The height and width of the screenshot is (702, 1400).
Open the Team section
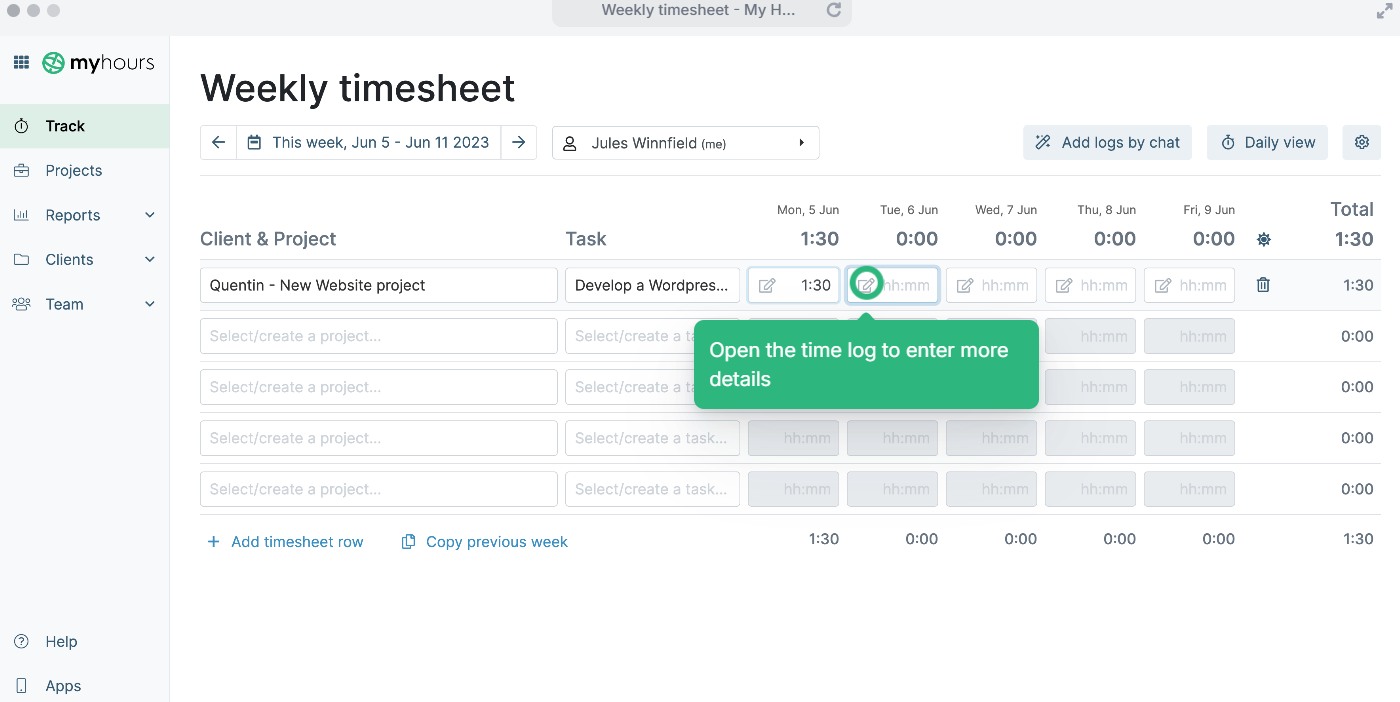click(64, 304)
